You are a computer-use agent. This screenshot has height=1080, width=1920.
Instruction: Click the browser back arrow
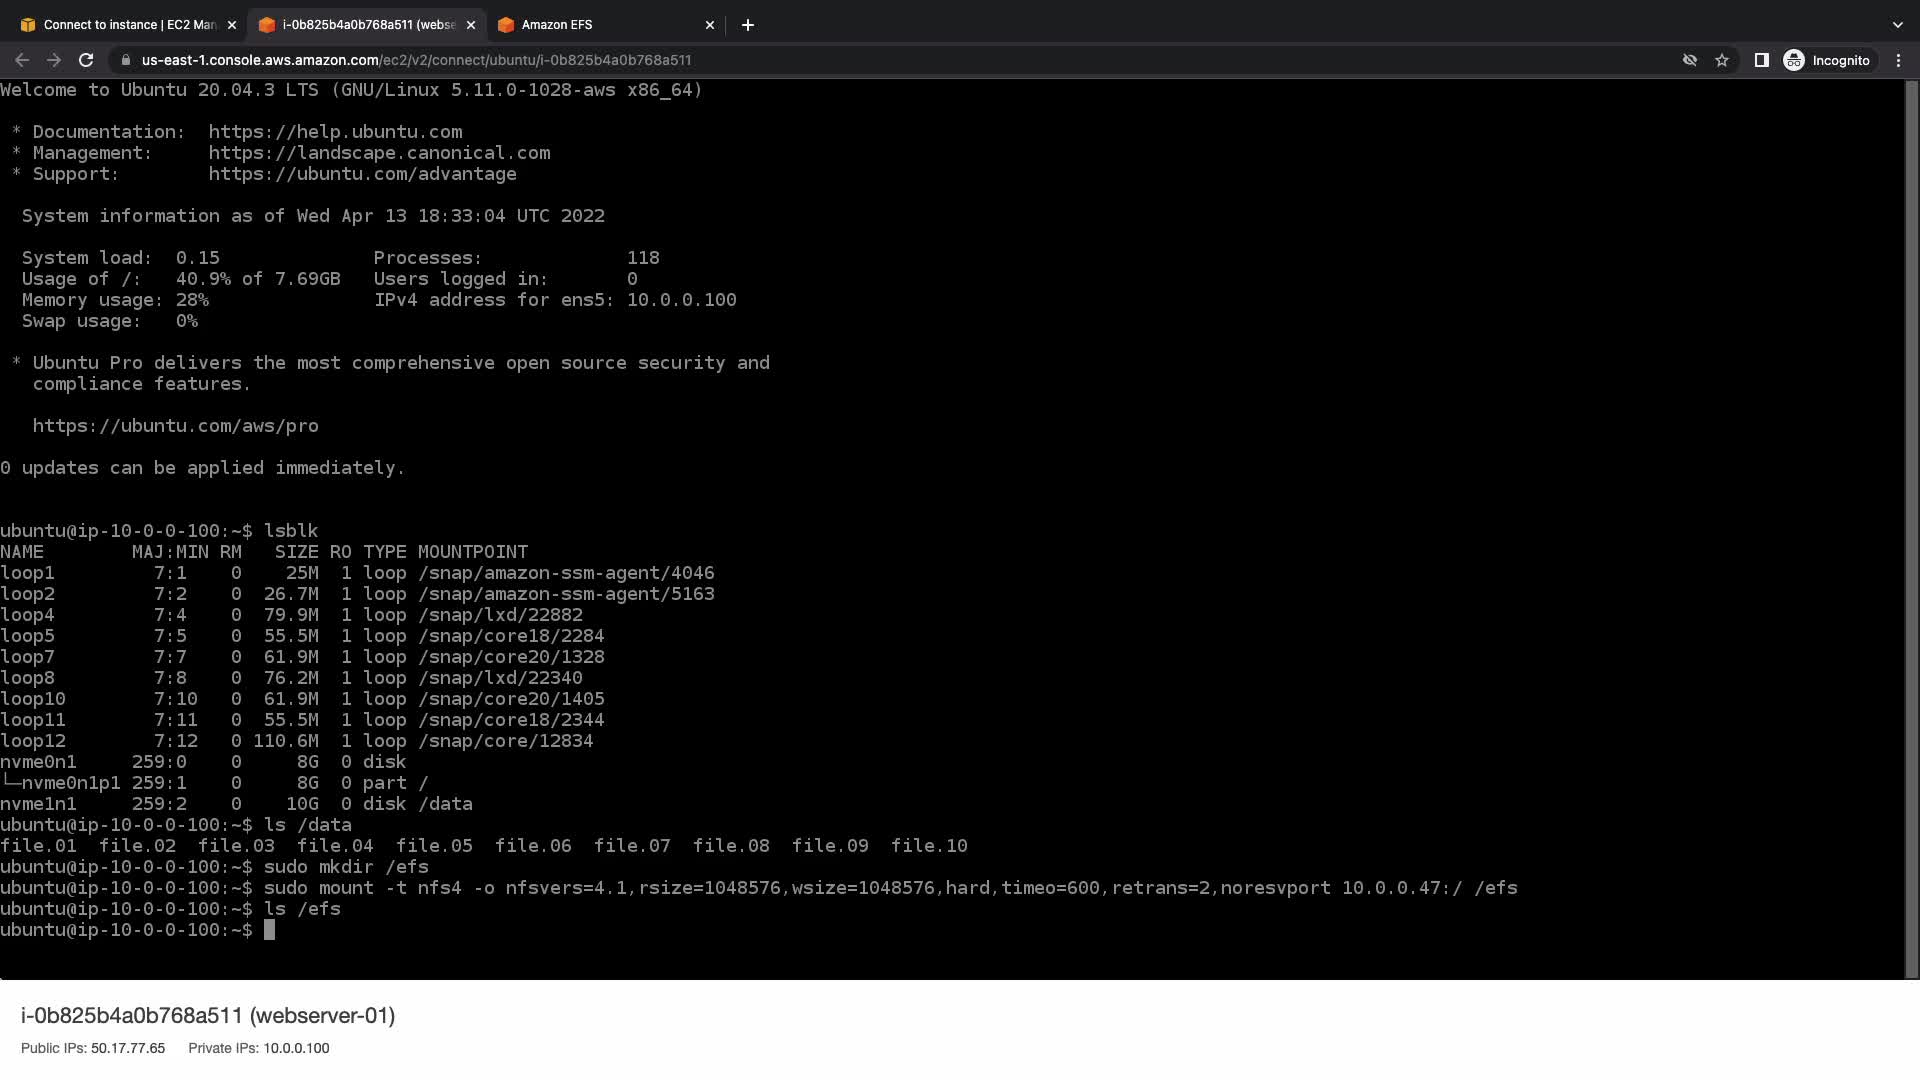point(22,60)
